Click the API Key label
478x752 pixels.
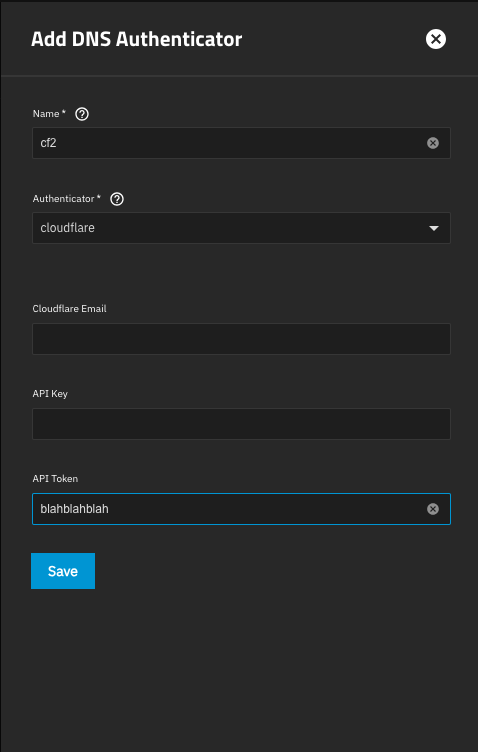tap(50, 394)
